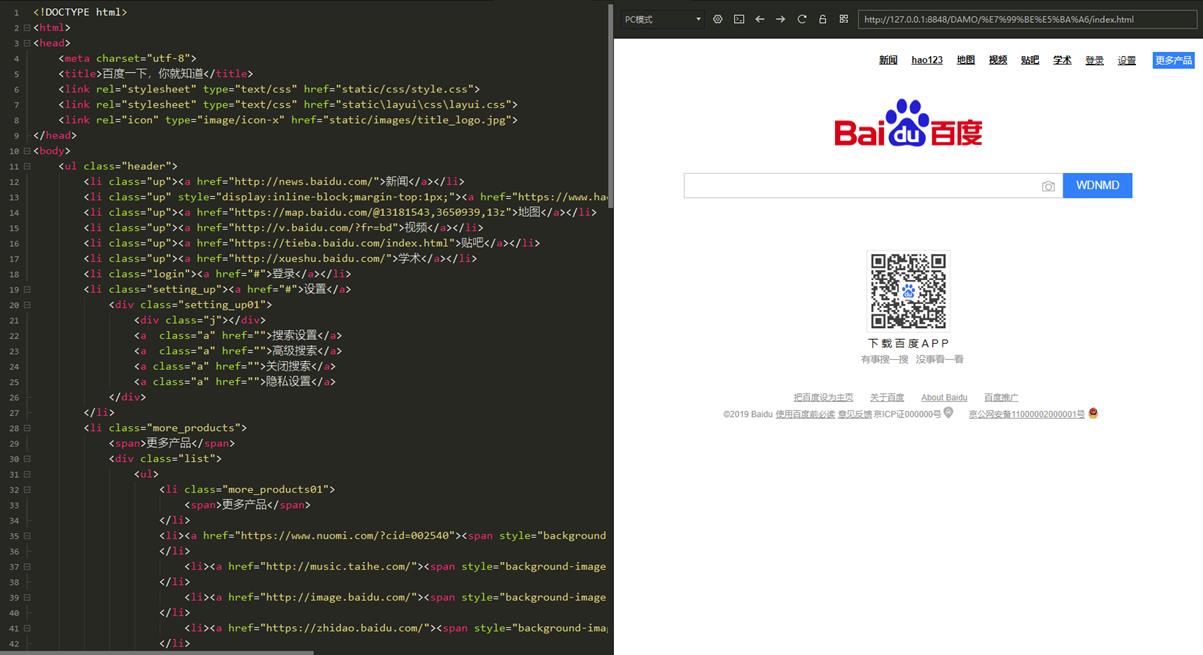This screenshot has width=1203, height=655.
Task: Click the camera icon in search box
Action: [1048, 186]
